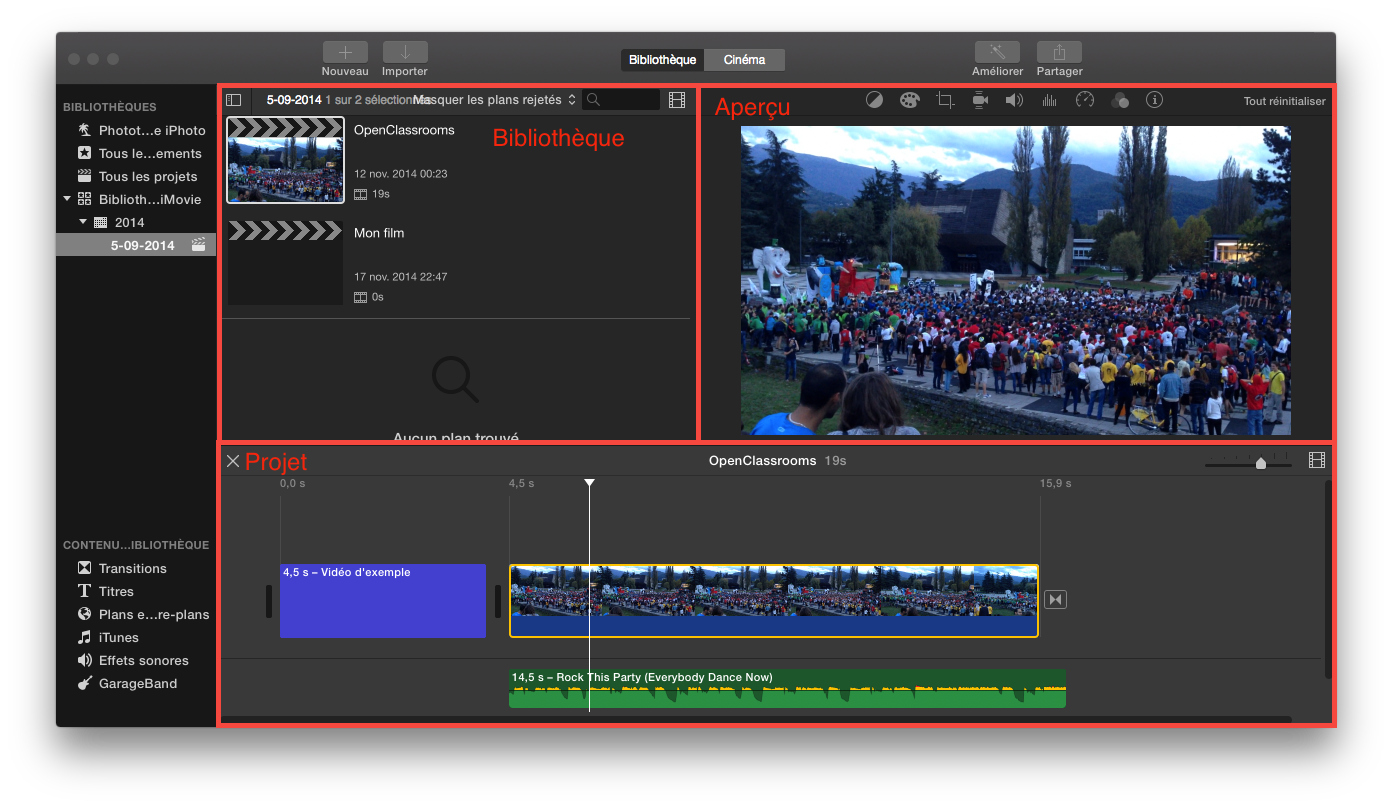Enable the clip transition toggle near the yellow clip
1392x807 pixels.
[x=1055, y=599]
